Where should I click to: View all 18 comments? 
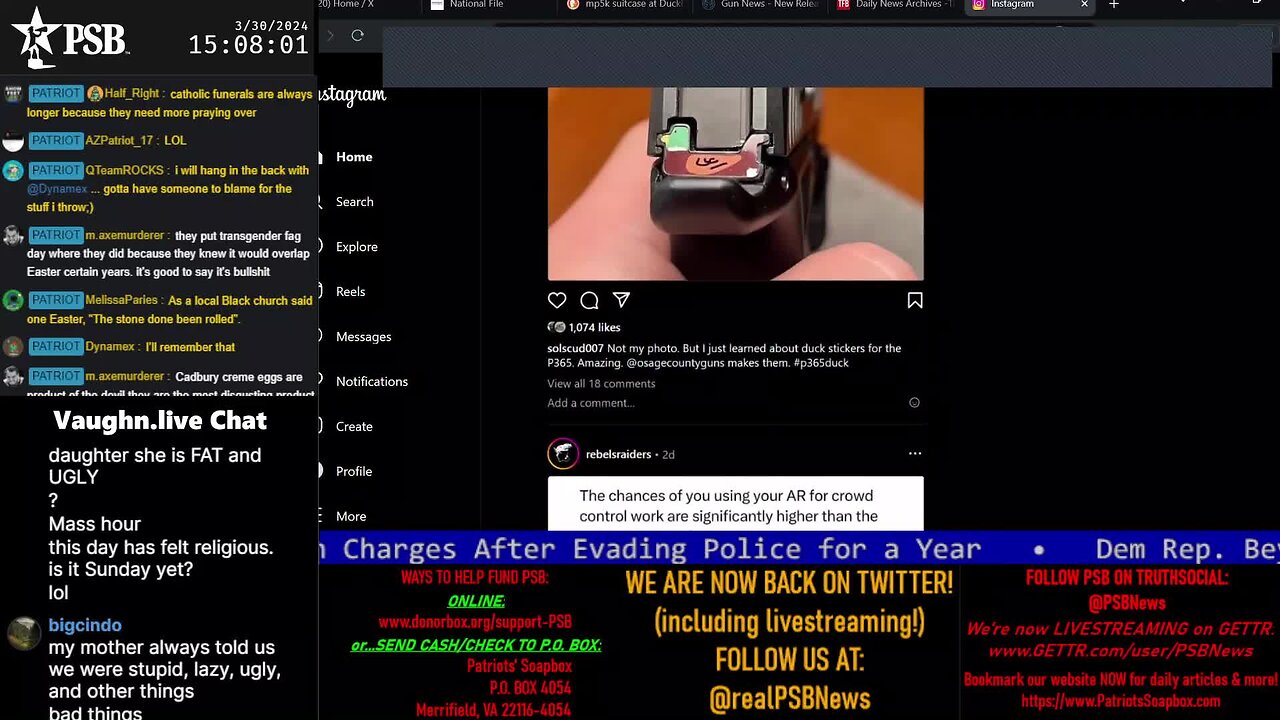click(x=601, y=384)
